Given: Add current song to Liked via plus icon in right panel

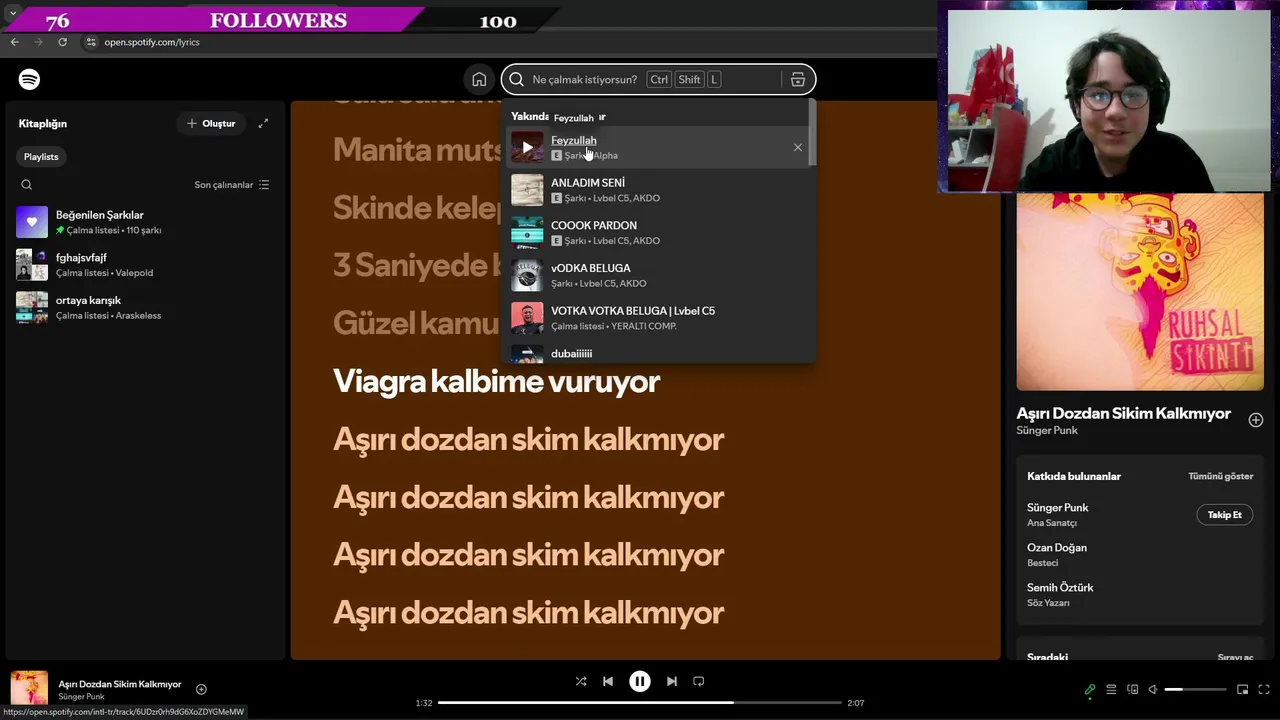Looking at the screenshot, I should pos(1255,420).
